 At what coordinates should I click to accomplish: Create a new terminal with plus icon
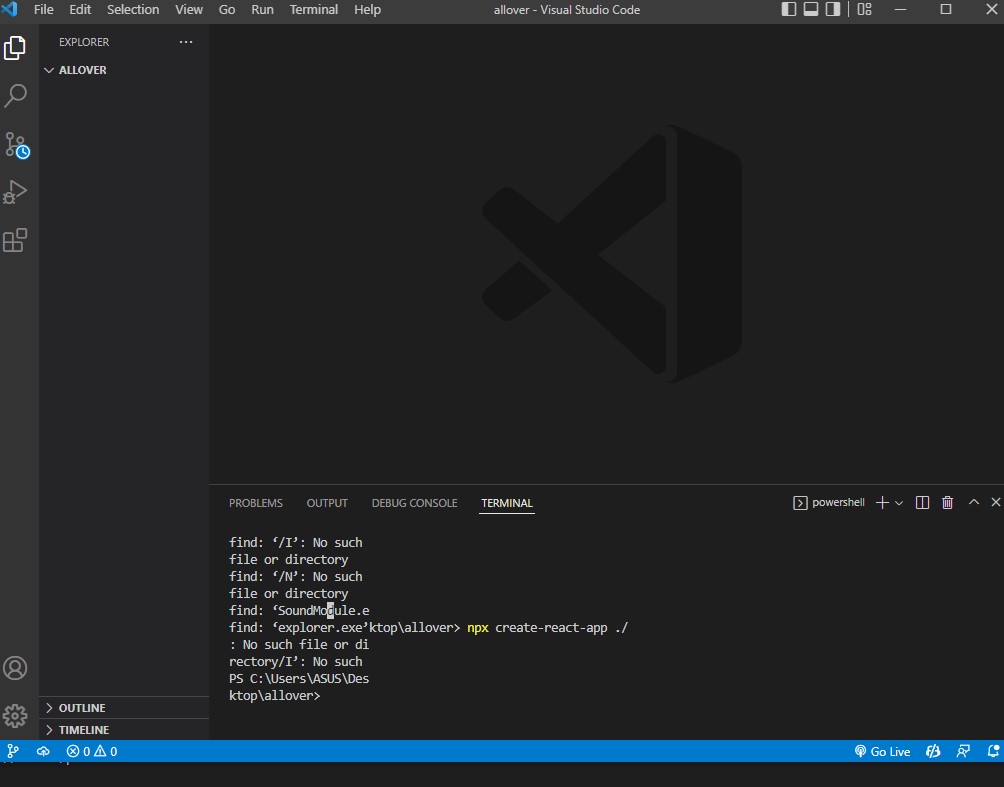[882, 503]
